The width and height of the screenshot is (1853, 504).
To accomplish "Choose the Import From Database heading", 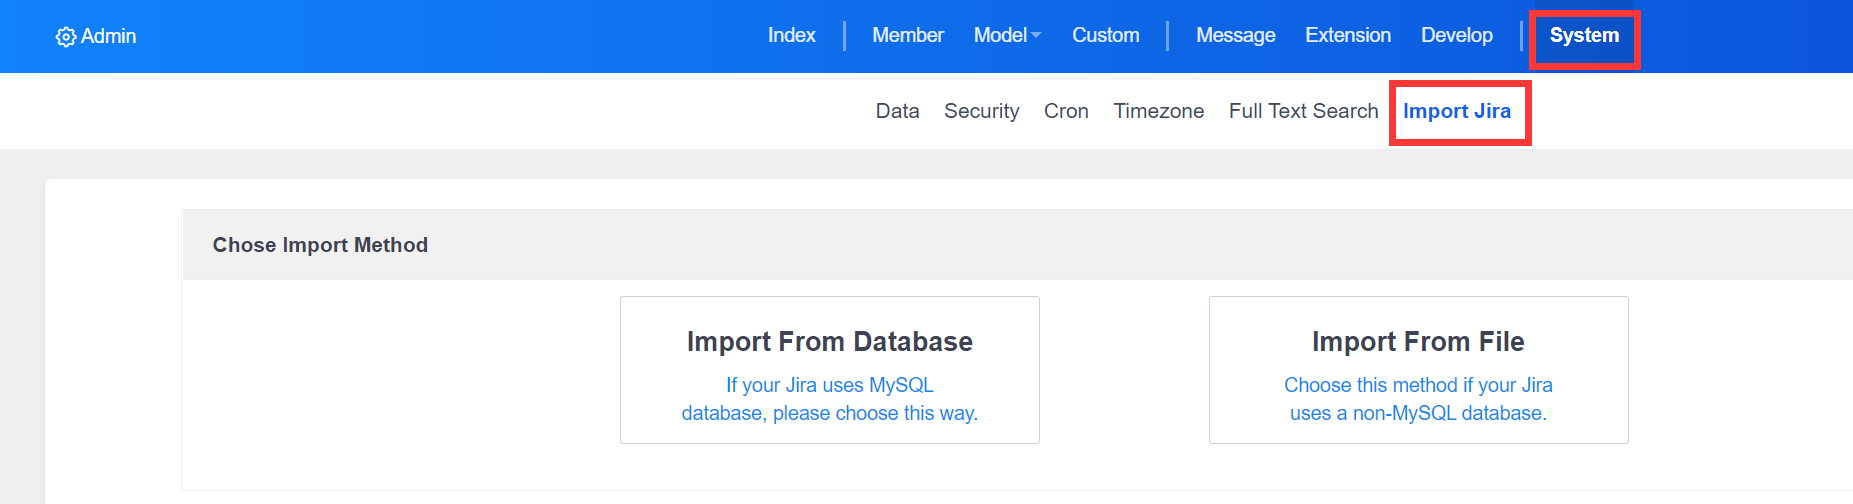I will click(x=829, y=342).
